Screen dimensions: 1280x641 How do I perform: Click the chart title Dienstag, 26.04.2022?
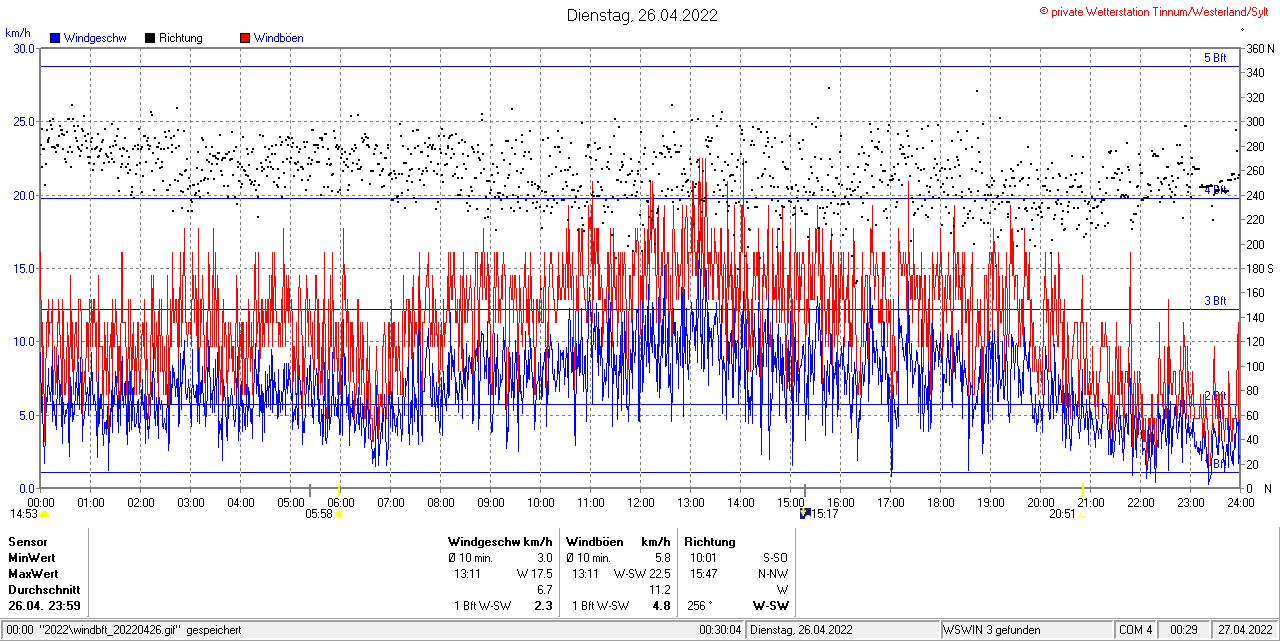coord(642,15)
